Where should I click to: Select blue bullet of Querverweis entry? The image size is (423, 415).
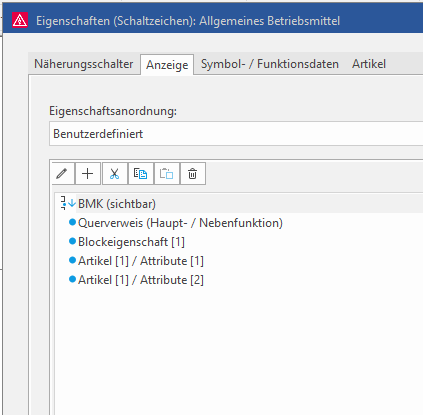tap(72, 222)
